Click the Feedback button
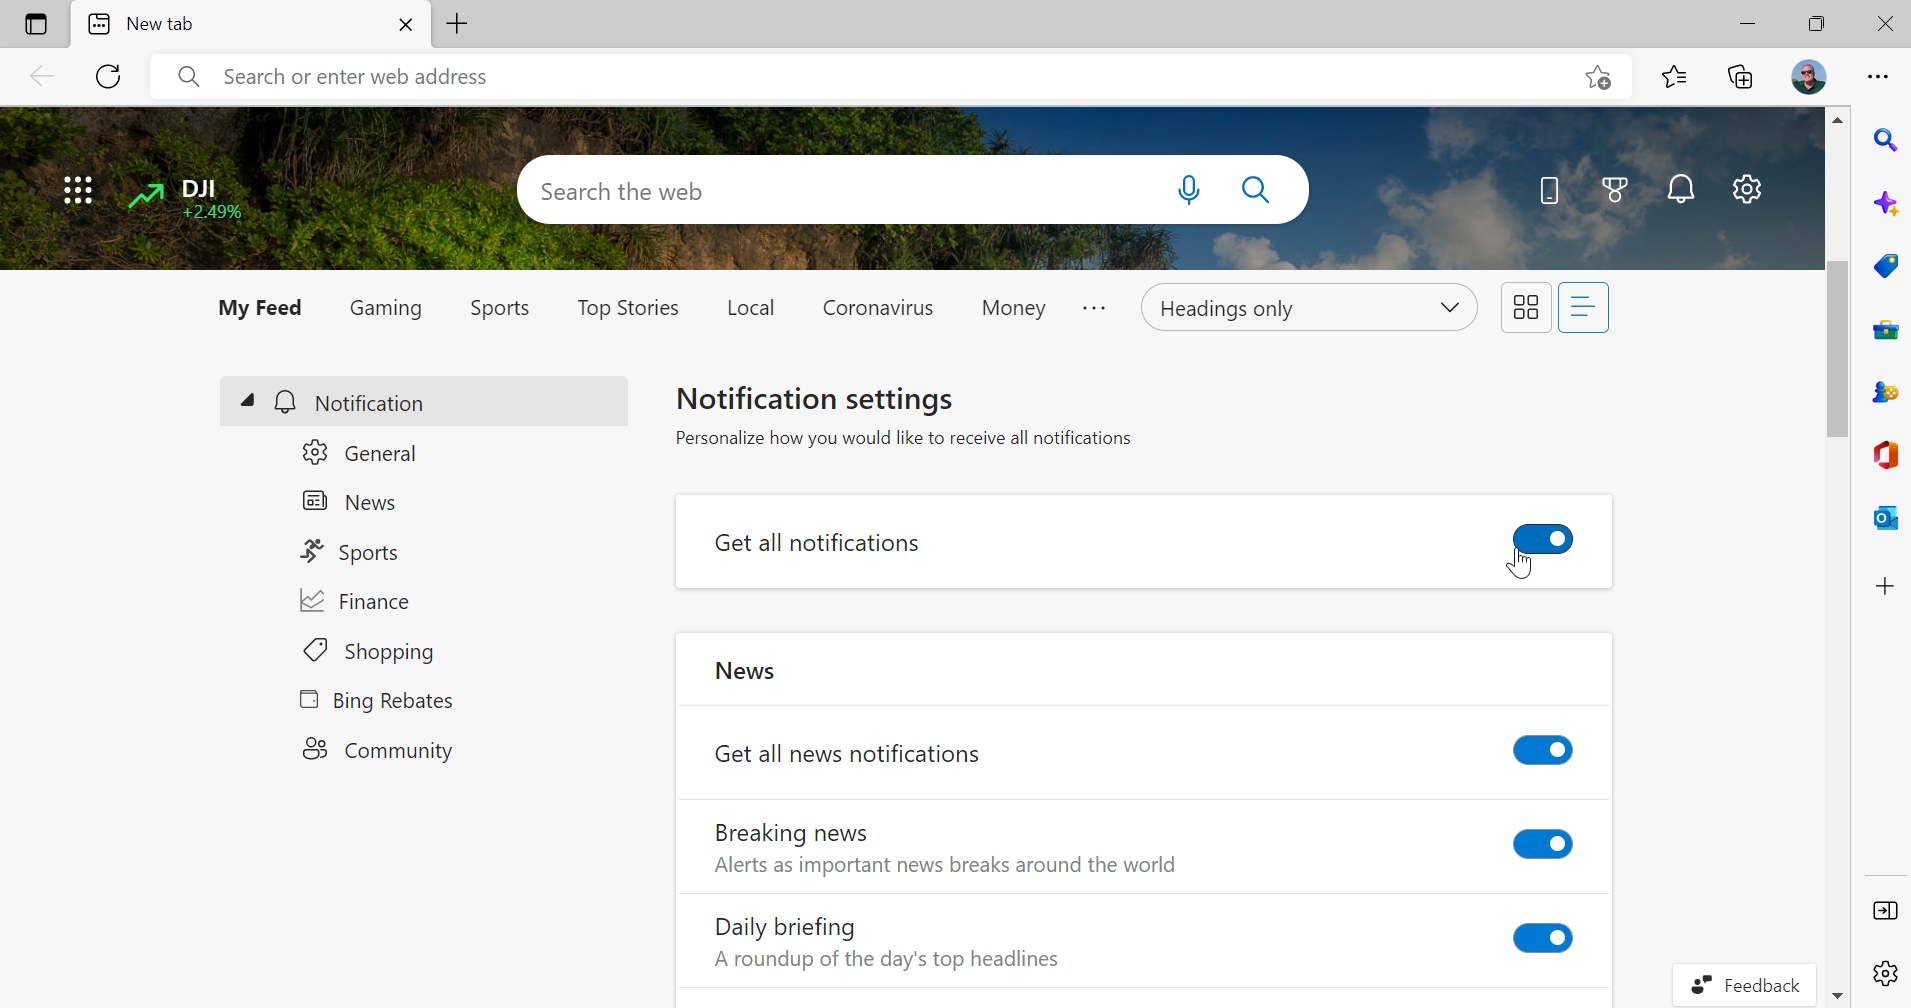Screen dimensions: 1911x1008 [1745, 985]
